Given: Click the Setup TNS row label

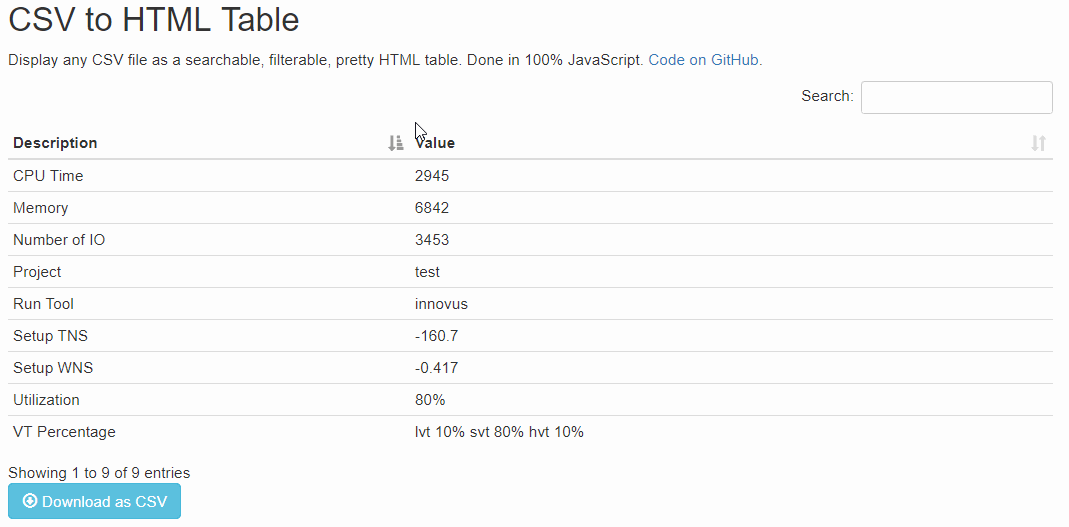Looking at the screenshot, I should pyautogui.click(x=51, y=336).
